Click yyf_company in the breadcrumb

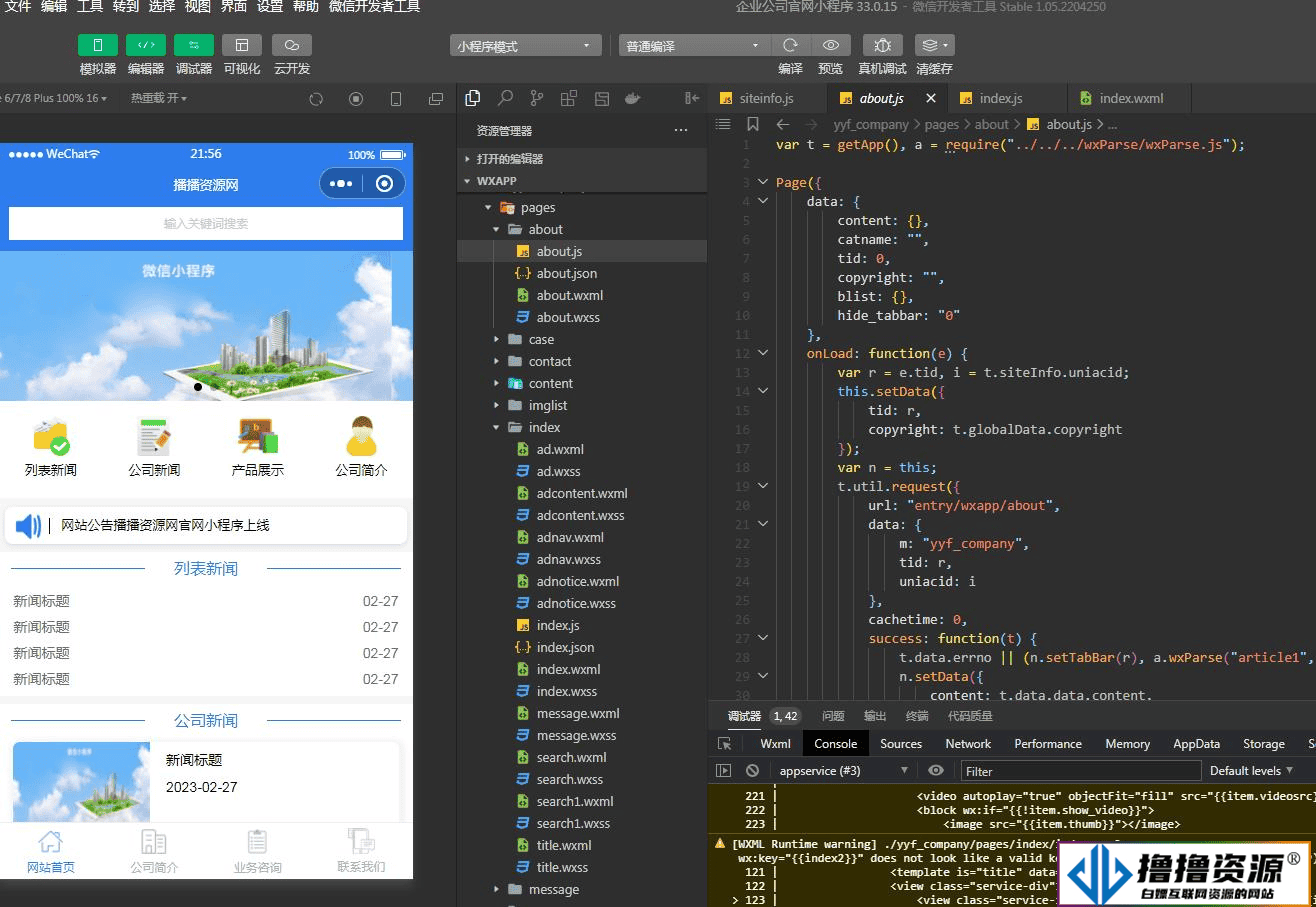point(871,125)
